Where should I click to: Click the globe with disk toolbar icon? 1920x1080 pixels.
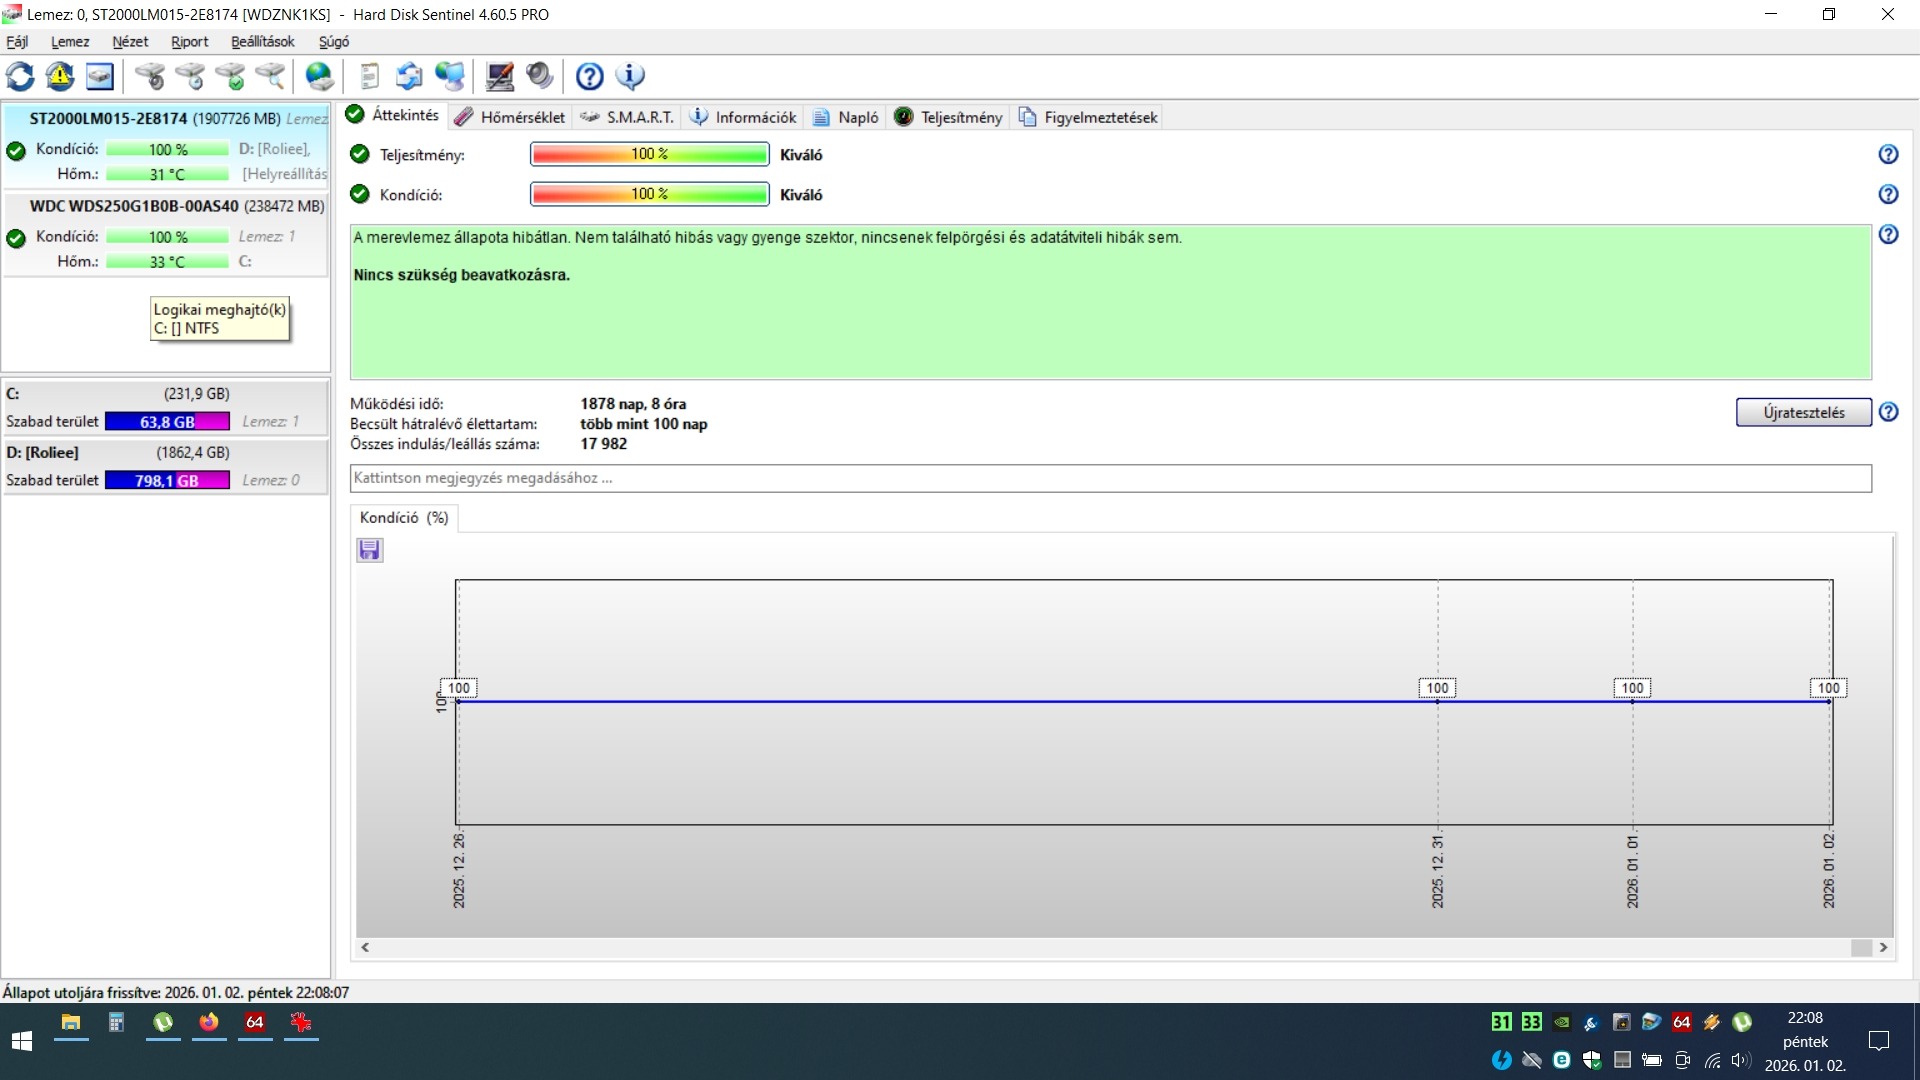tap(319, 76)
